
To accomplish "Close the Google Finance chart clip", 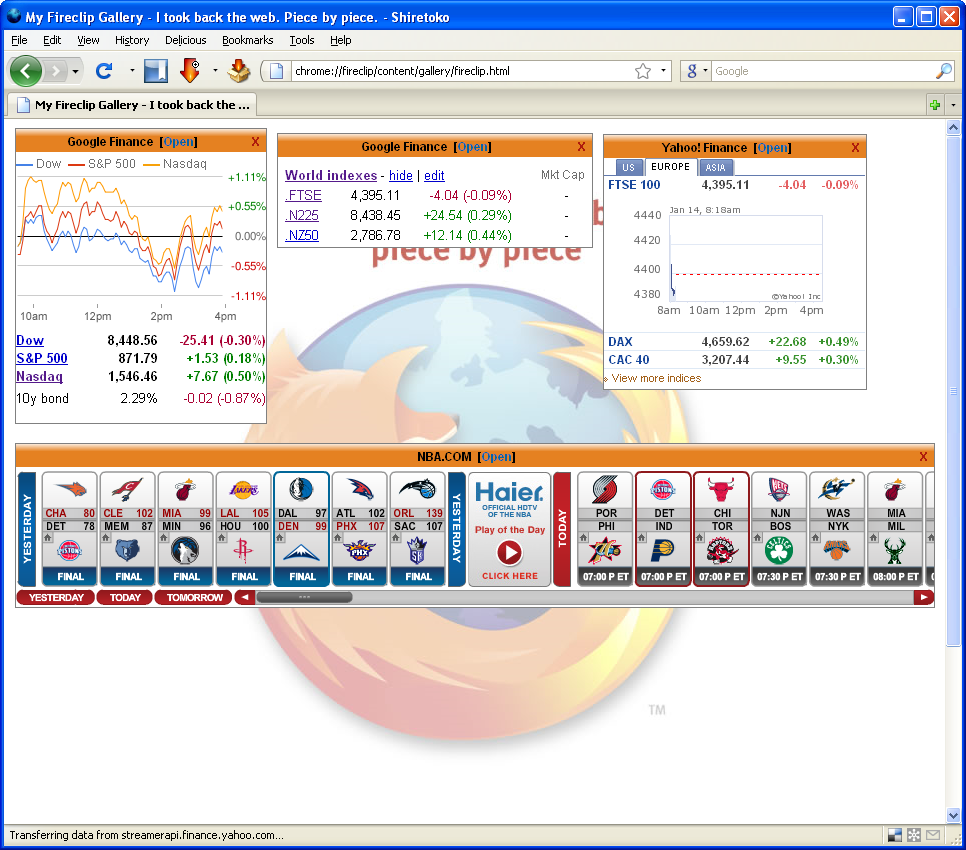I will [x=255, y=142].
